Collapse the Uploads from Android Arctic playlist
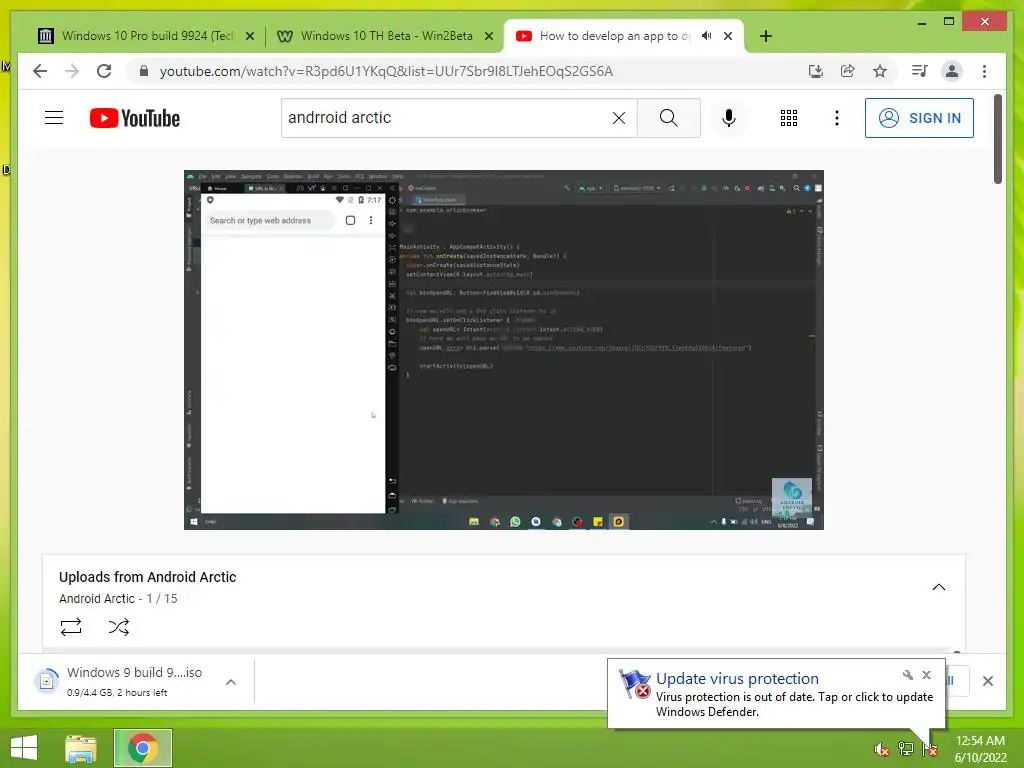The height and width of the screenshot is (768, 1024). click(x=938, y=587)
